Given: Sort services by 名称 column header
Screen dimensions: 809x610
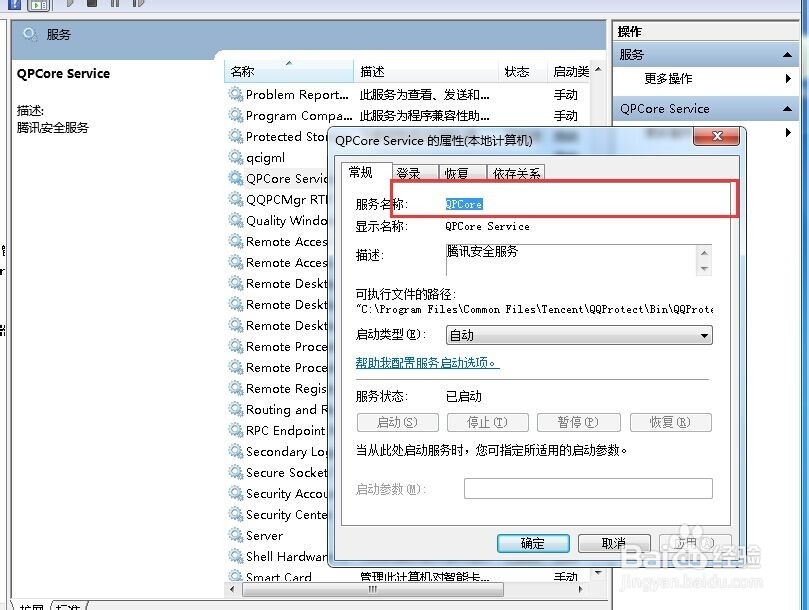Looking at the screenshot, I should (x=289, y=72).
